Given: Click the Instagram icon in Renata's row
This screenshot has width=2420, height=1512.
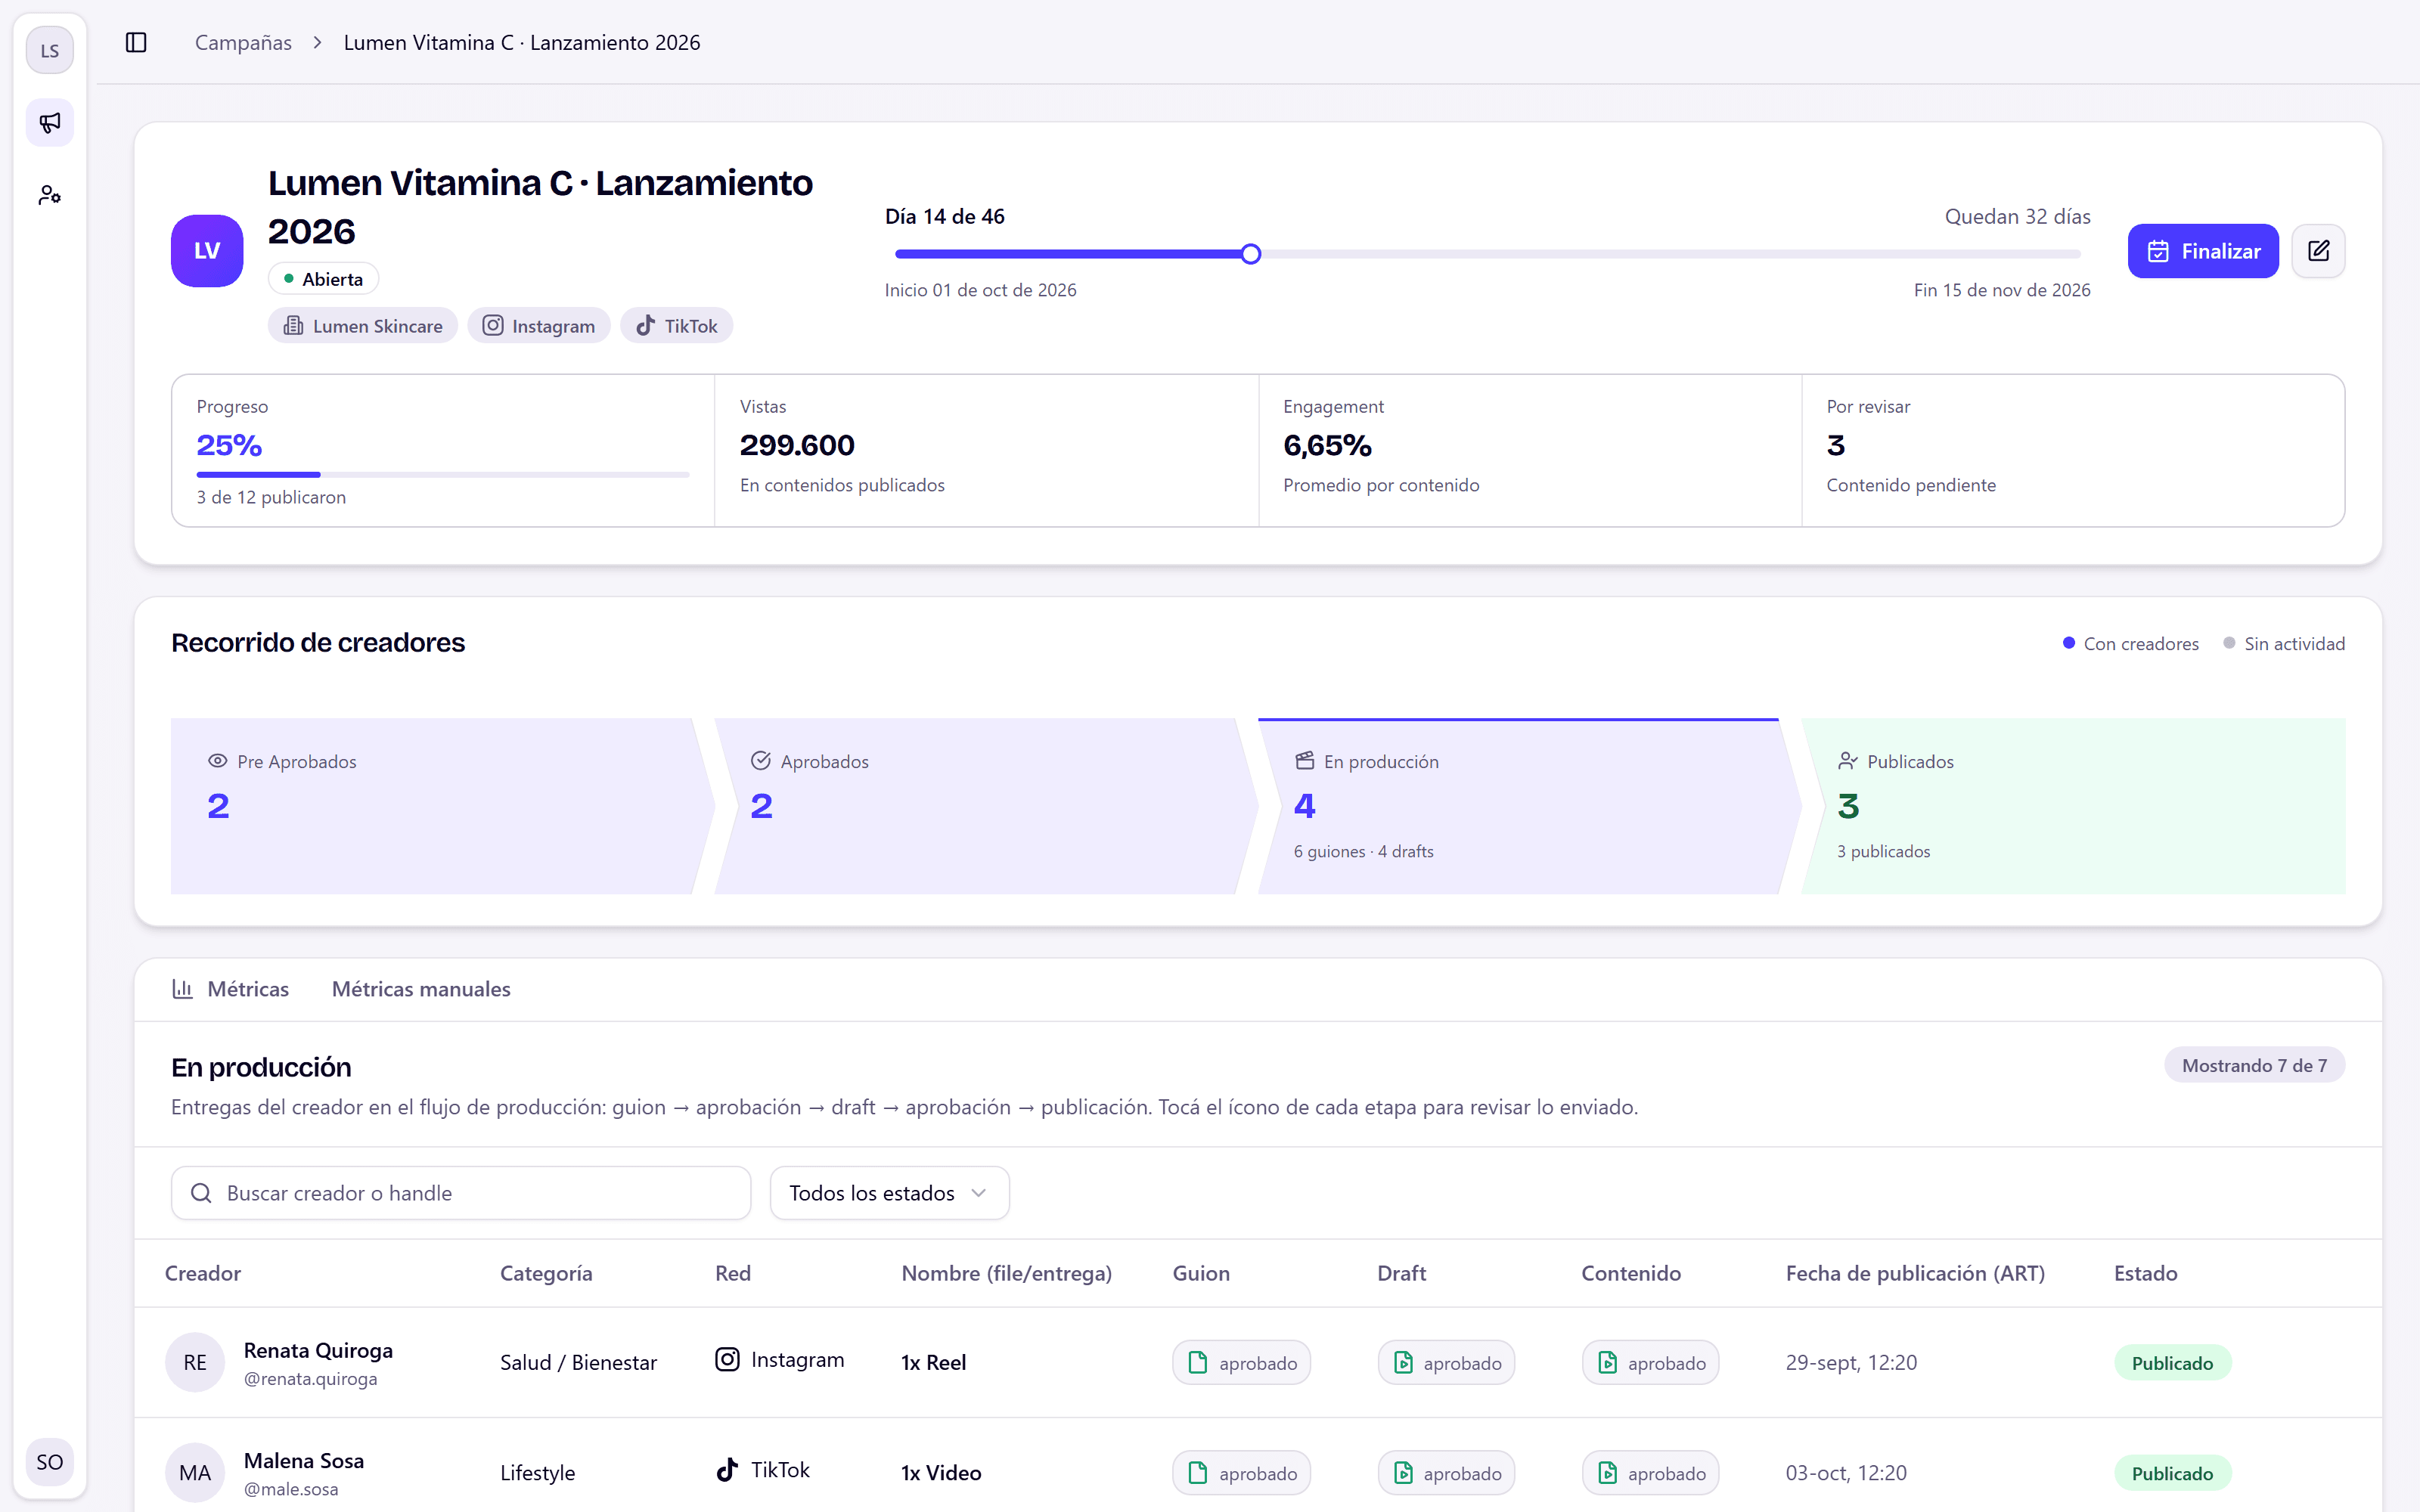Looking at the screenshot, I should [x=727, y=1360].
